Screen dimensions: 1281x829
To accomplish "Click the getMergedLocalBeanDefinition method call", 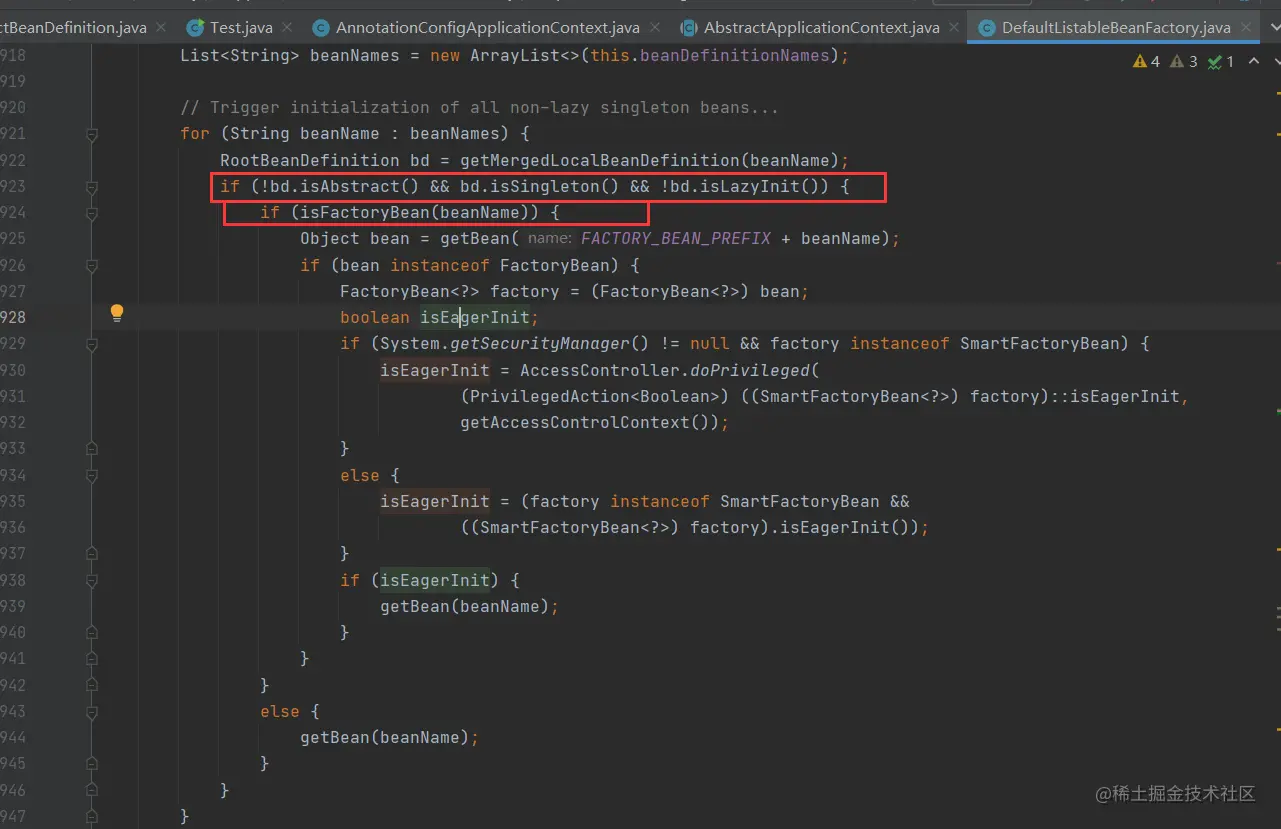I will point(600,160).
